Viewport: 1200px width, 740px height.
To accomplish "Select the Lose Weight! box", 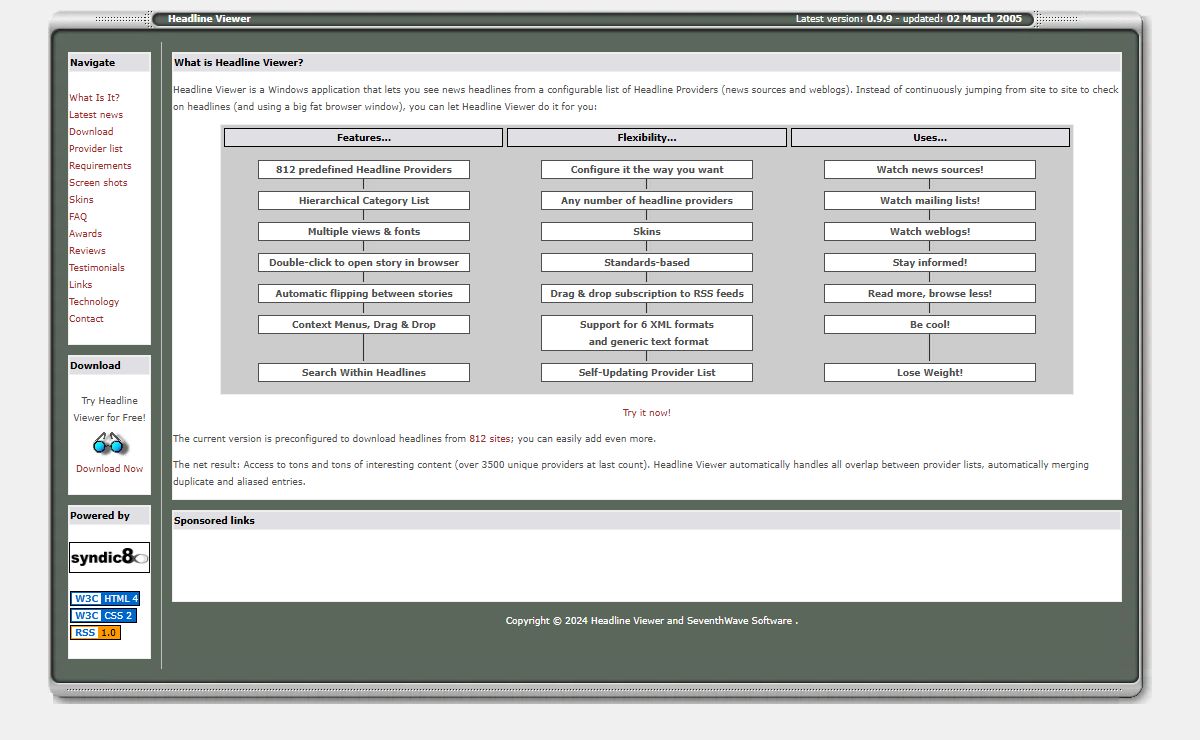I will click(930, 373).
